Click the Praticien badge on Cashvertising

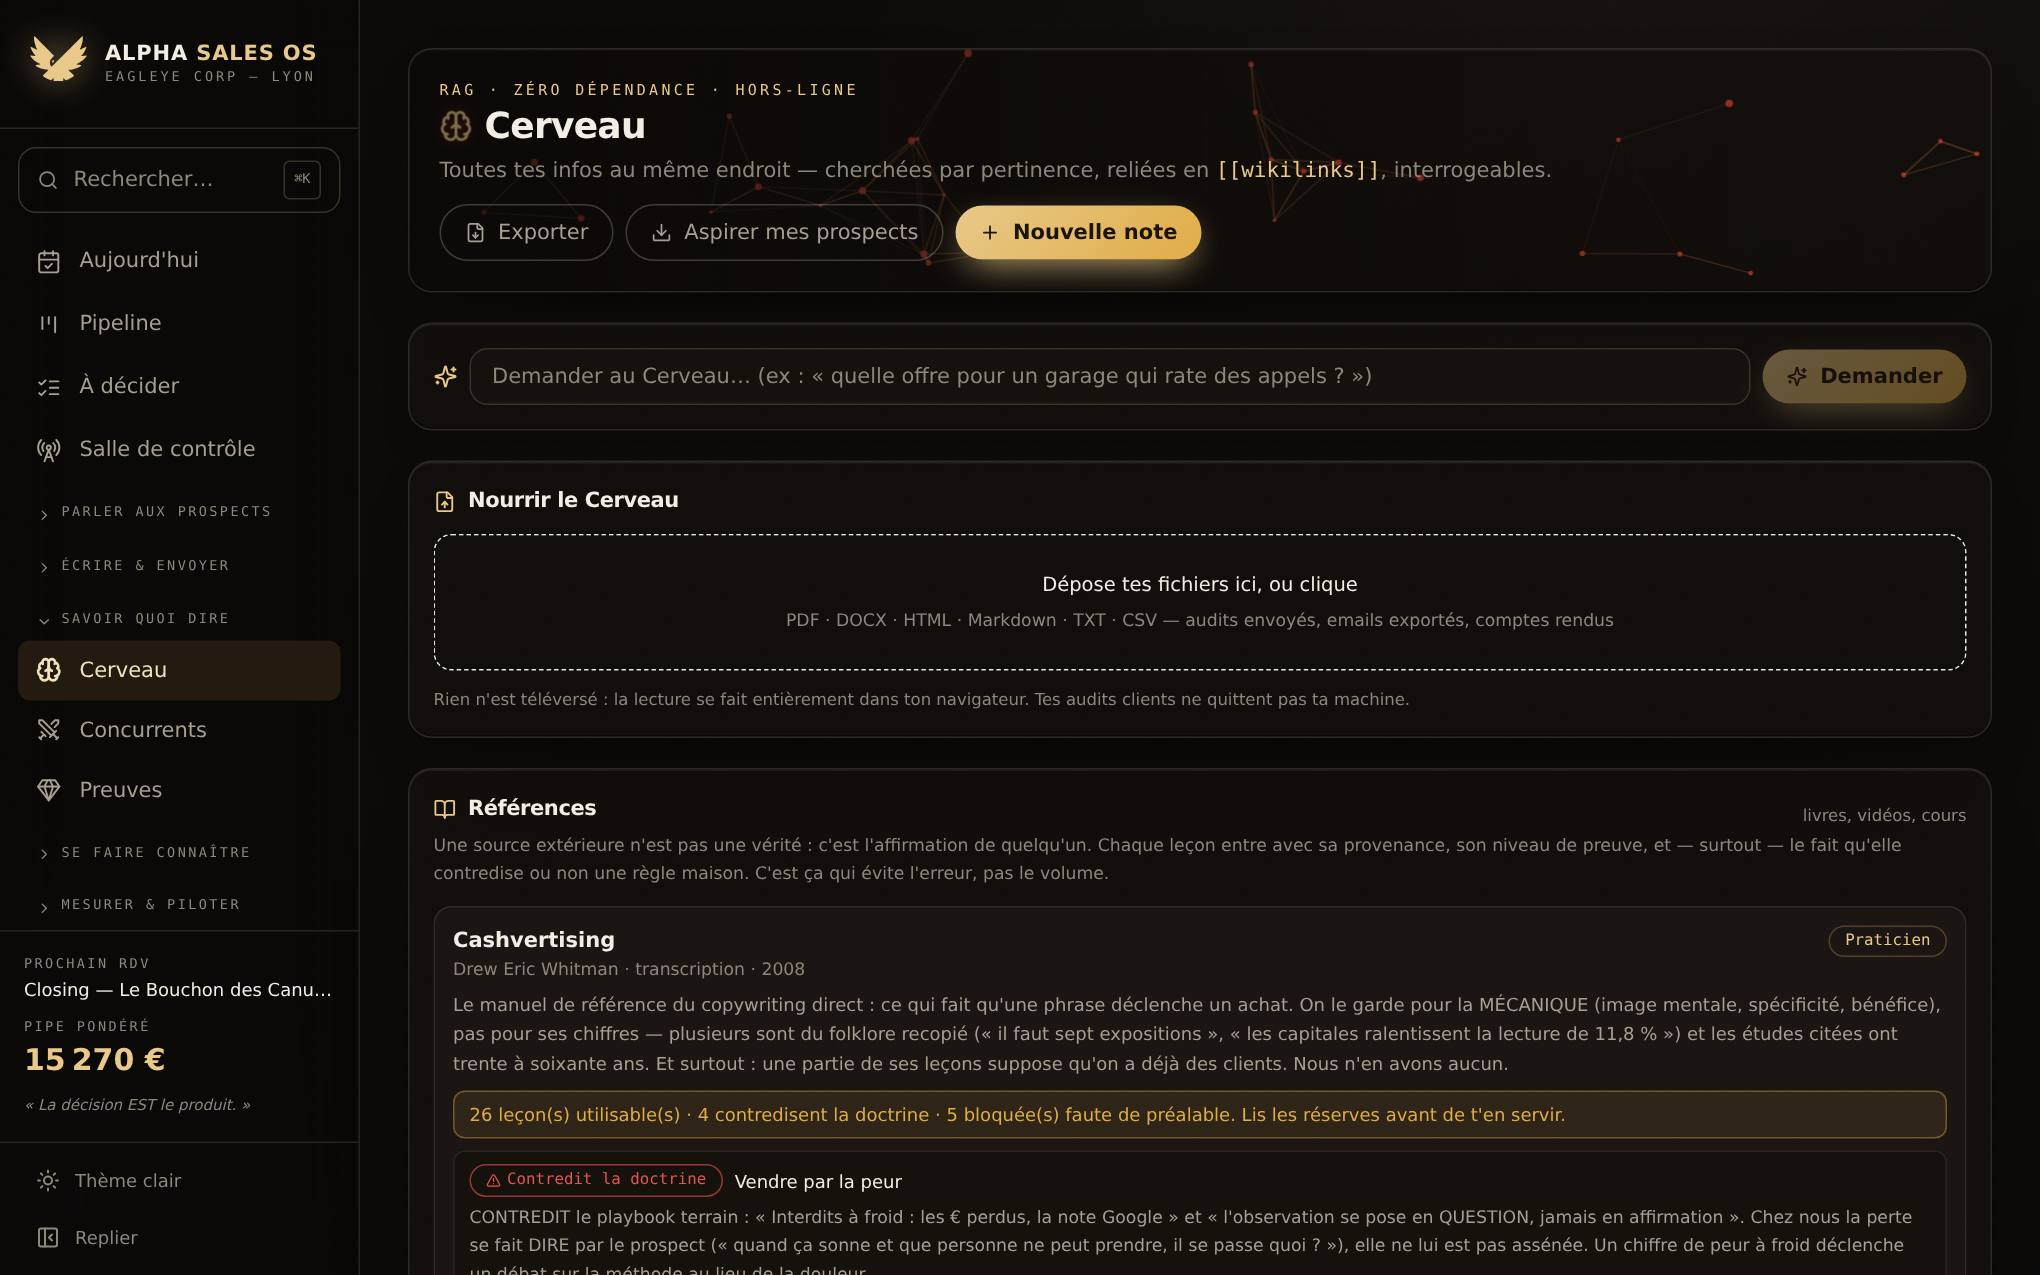pyautogui.click(x=1887, y=940)
